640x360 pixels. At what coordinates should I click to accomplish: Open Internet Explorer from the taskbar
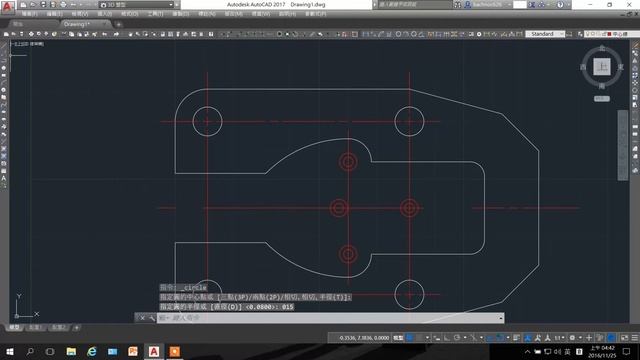pos(92,351)
